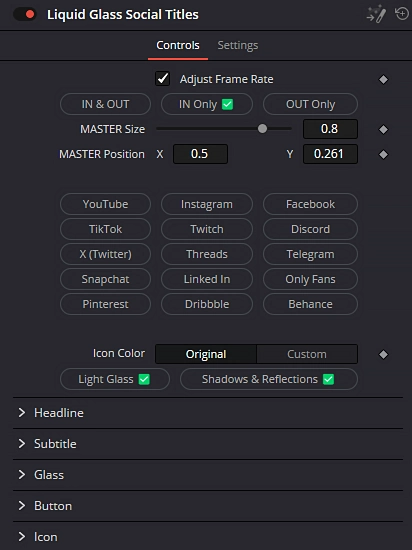Open the magic wand options icon in header
412x550 pixels.
point(376,15)
